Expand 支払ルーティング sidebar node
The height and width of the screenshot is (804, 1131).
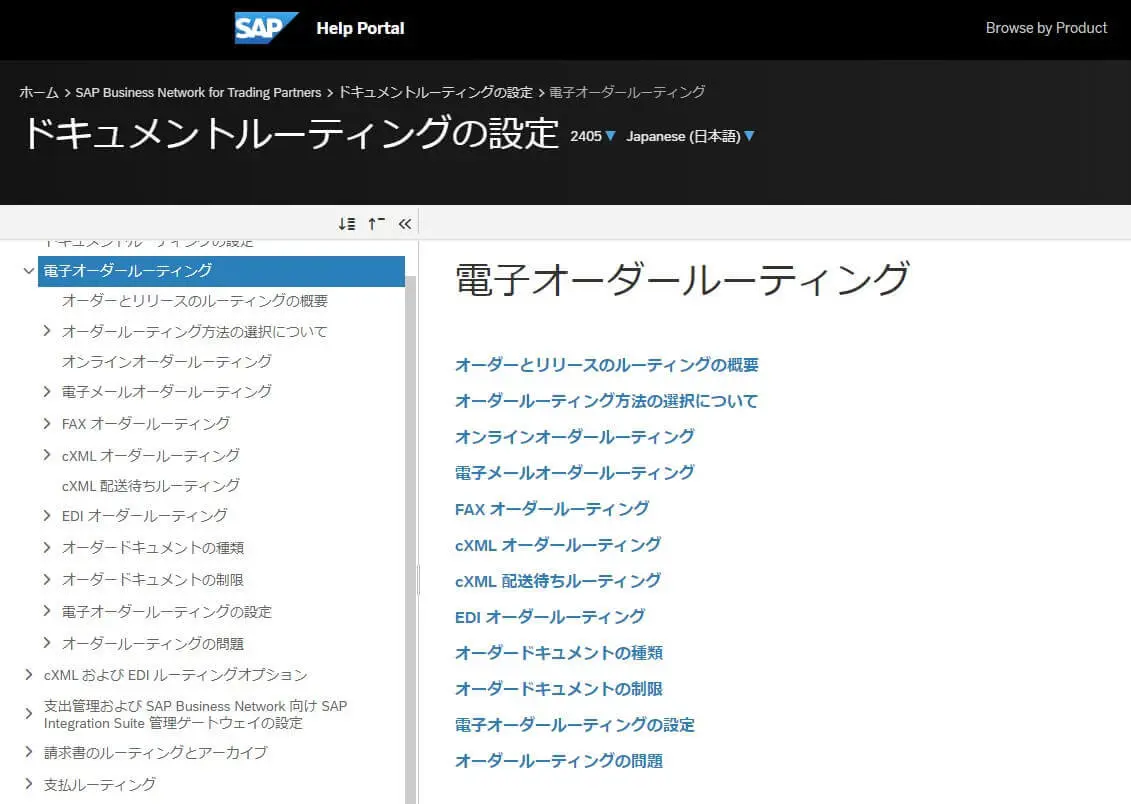(28, 784)
